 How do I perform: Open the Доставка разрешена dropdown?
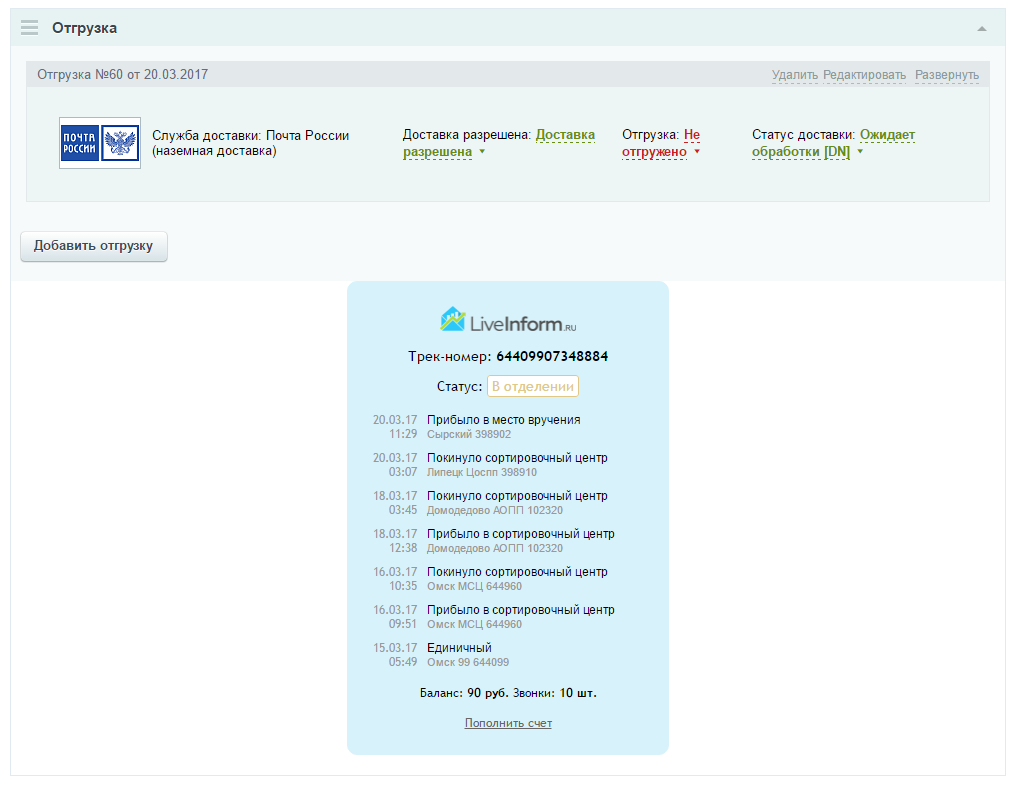[498, 143]
